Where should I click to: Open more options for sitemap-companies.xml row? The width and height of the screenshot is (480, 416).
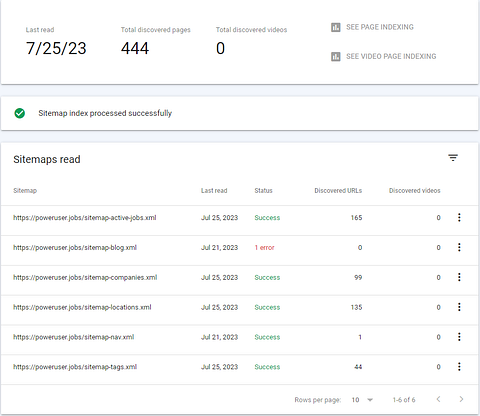point(459,277)
